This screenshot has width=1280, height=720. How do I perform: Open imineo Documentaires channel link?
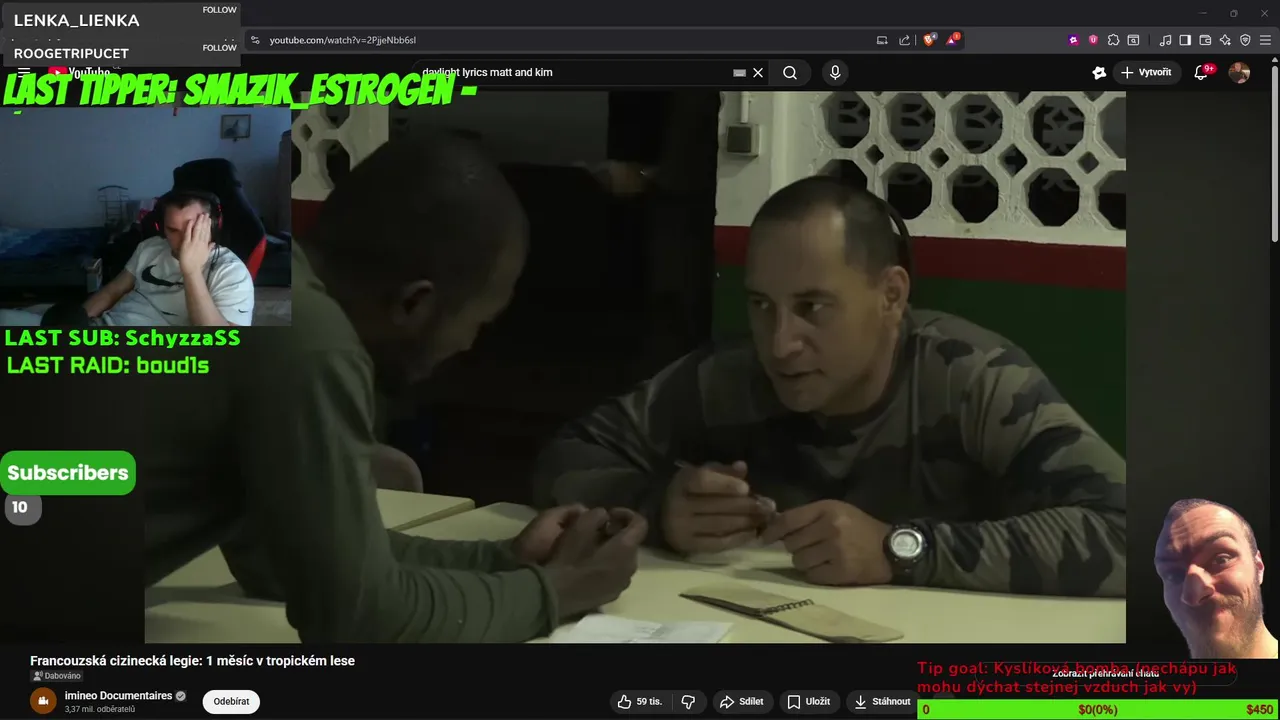tap(118, 696)
